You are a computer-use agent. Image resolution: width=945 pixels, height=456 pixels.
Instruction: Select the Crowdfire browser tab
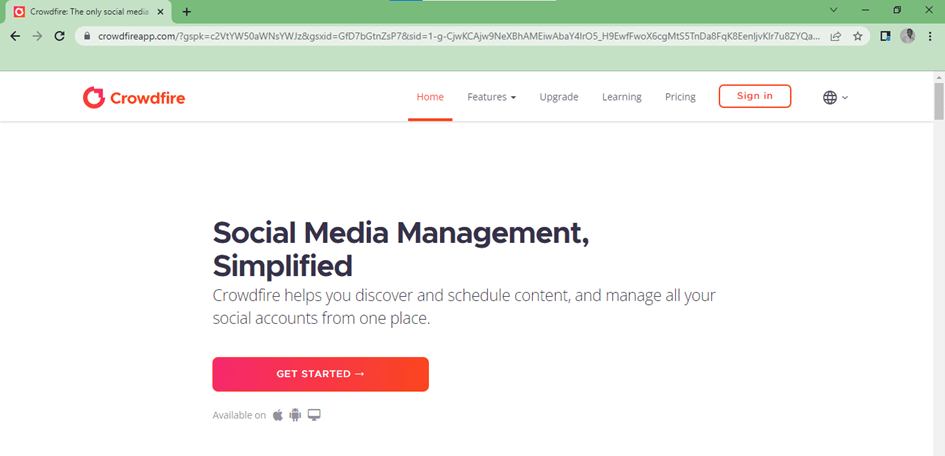88,11
